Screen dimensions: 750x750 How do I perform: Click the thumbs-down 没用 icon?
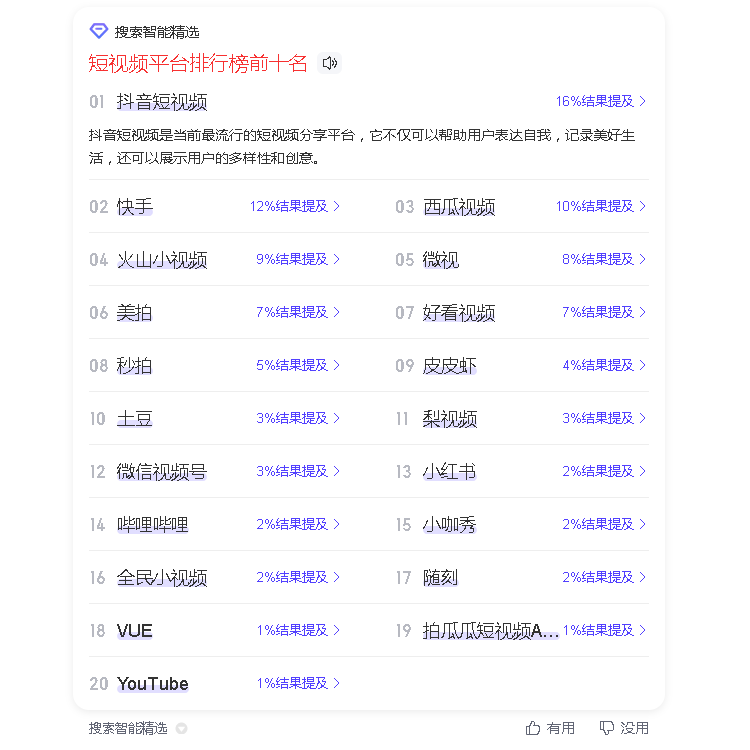pyautogui.click(x=607, y=728)
